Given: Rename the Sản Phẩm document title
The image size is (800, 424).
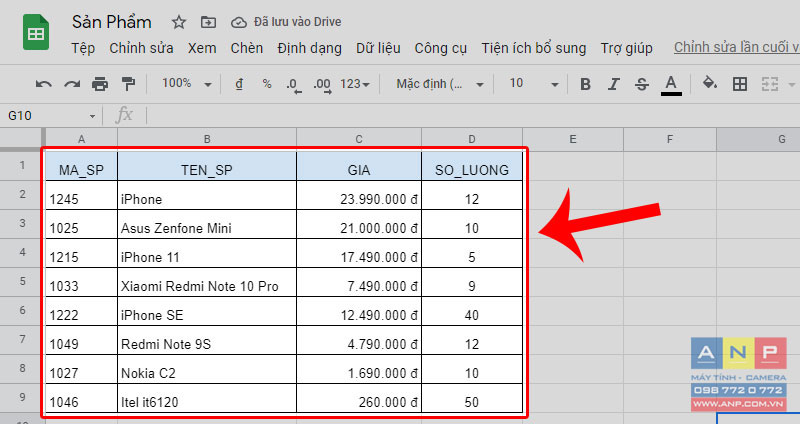Looking at the screenshot, I should tap(112, 22).
